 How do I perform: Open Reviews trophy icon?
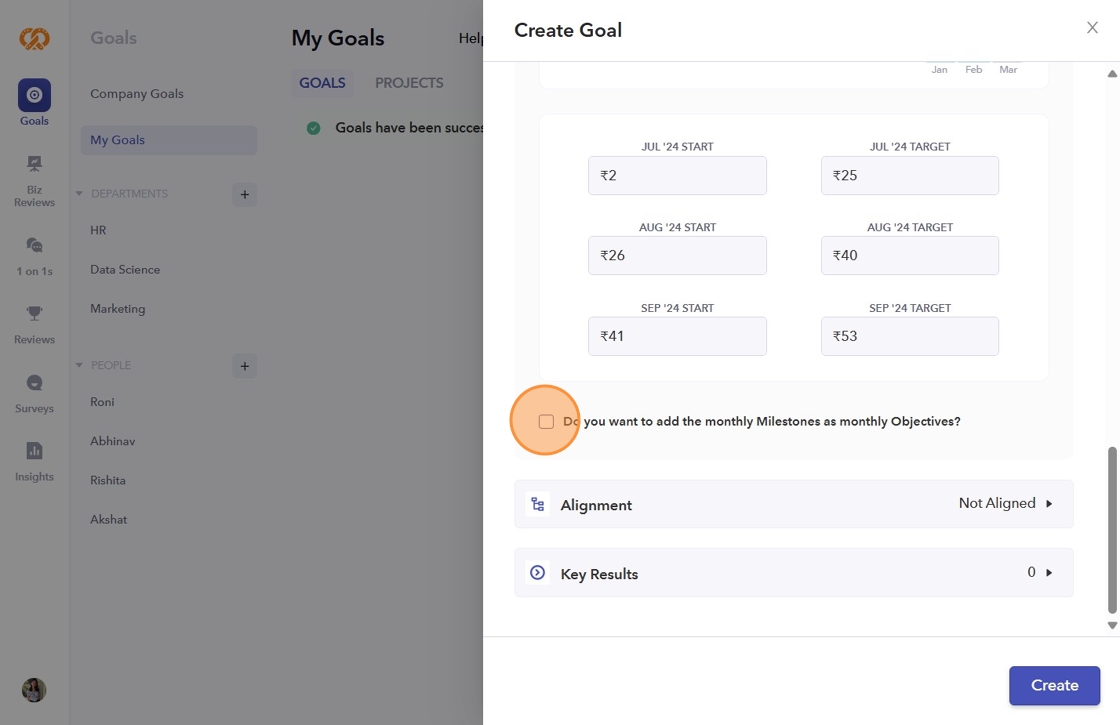(x=34, y=314)
